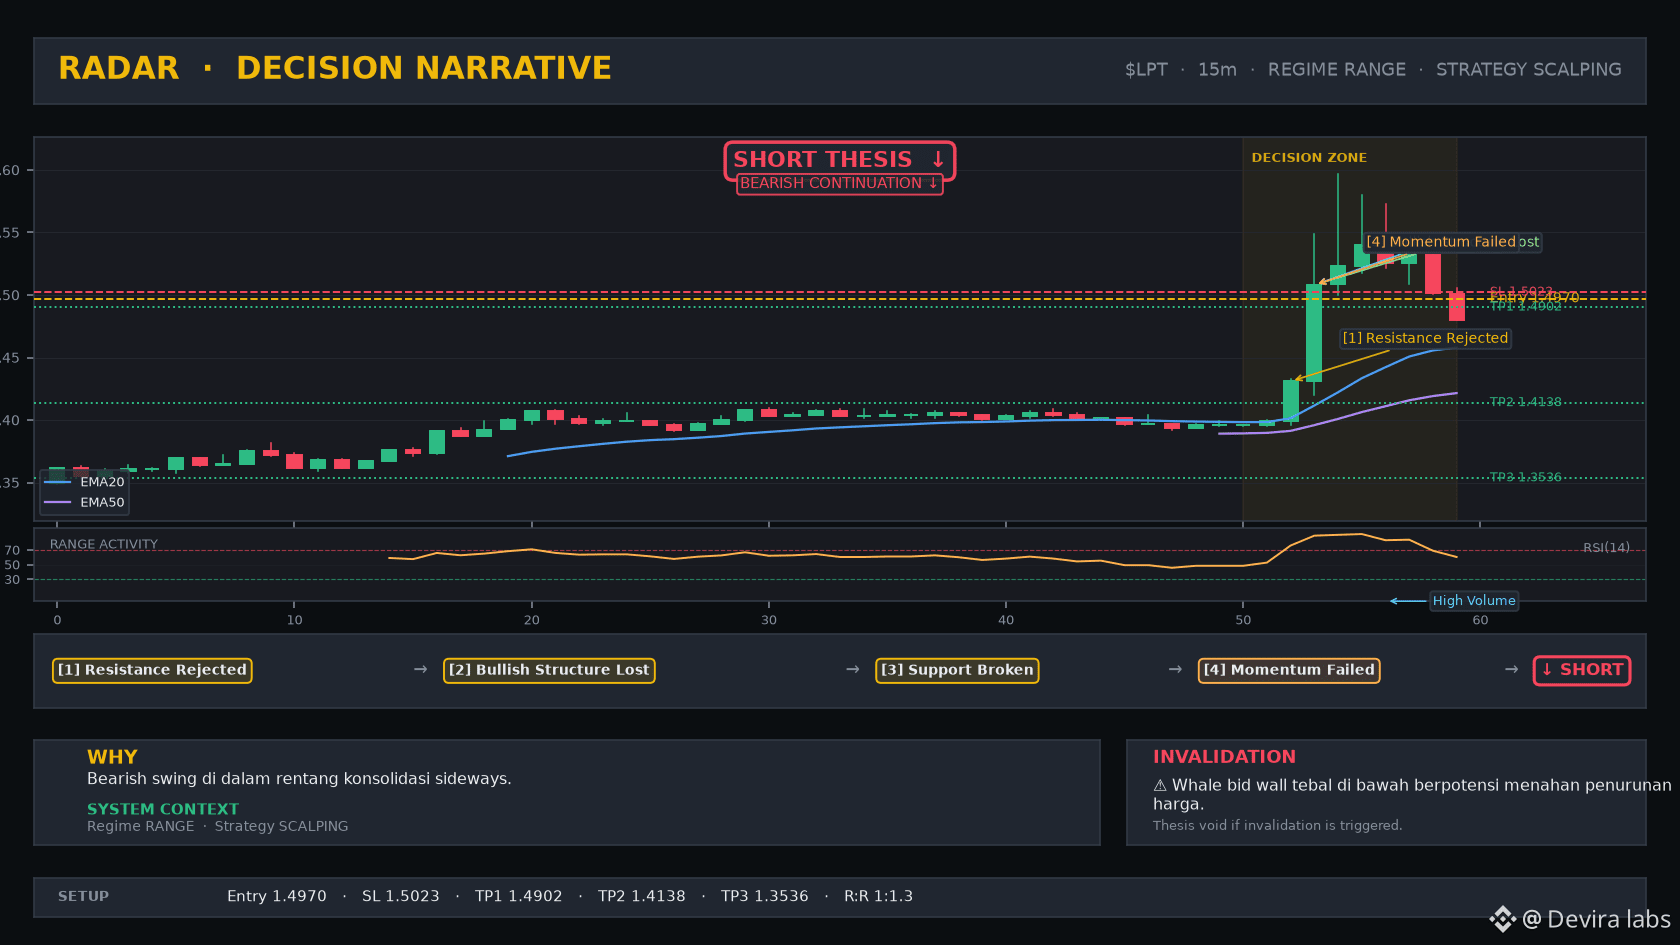Click the RSI(14) indicator label

coord(1606,547)
